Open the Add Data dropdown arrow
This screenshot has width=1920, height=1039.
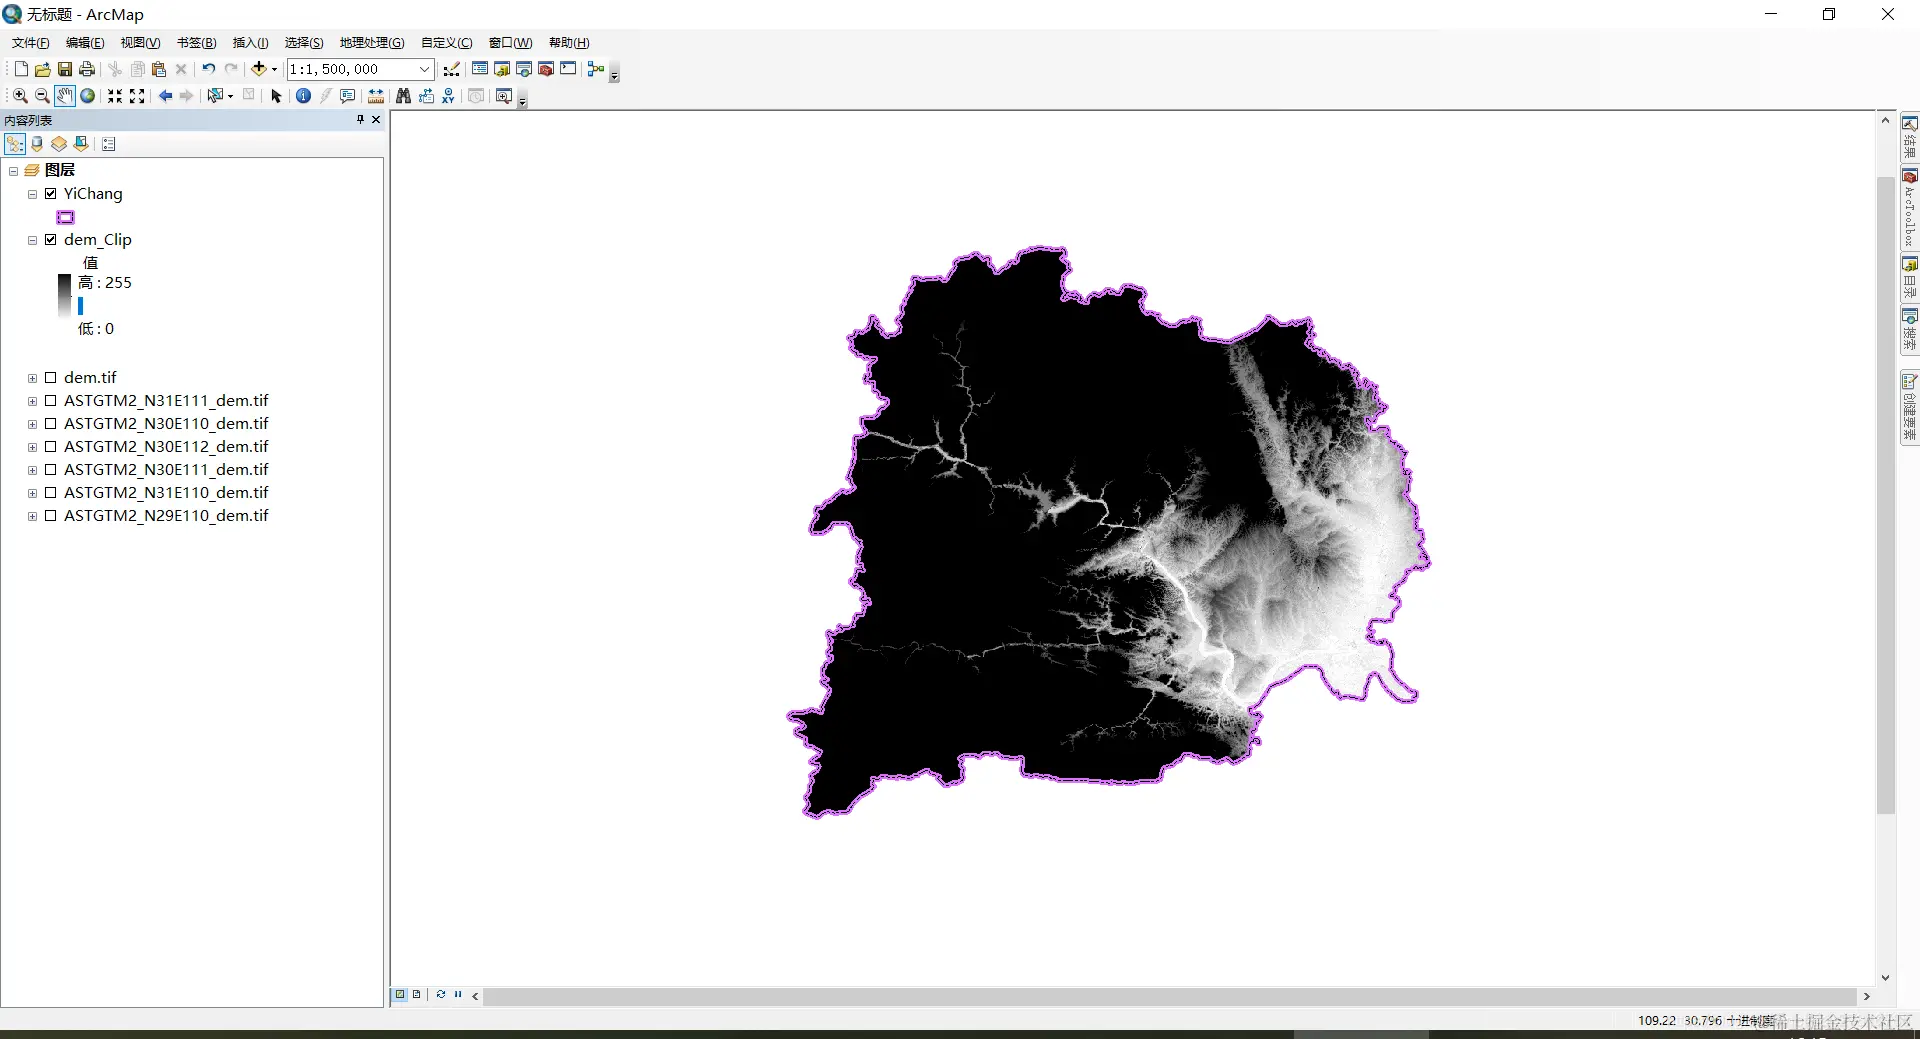coord(274,69)
